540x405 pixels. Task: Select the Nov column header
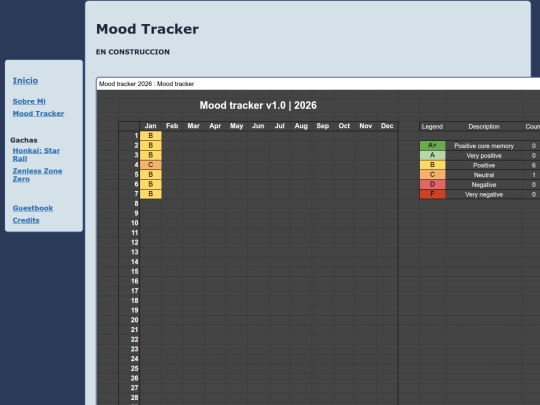click(366, 126)
